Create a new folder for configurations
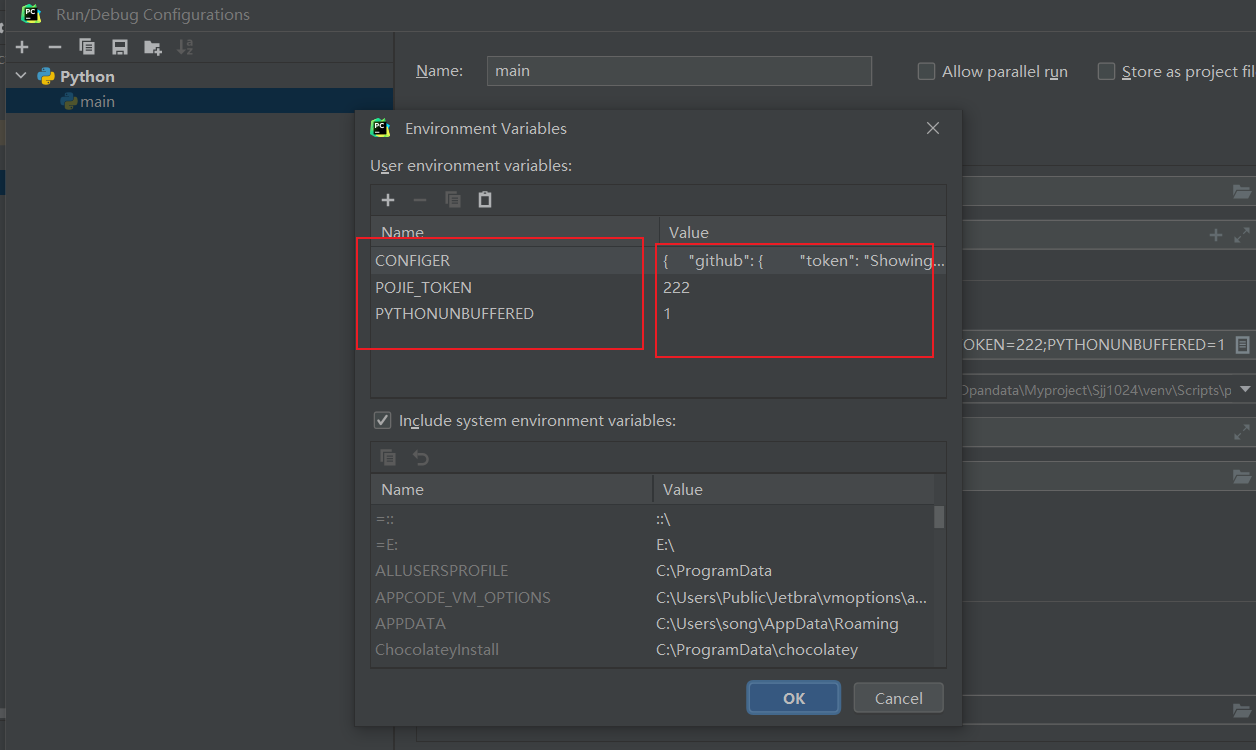Screen dimensions: 1256x750 [152, 46]
